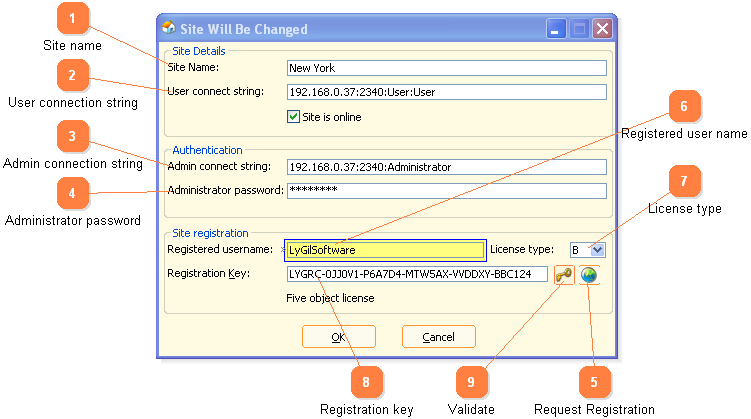This screenshot has height=419, width=751.
Task: Click into the Admin connect string field
Action: (x=447, y=167)
